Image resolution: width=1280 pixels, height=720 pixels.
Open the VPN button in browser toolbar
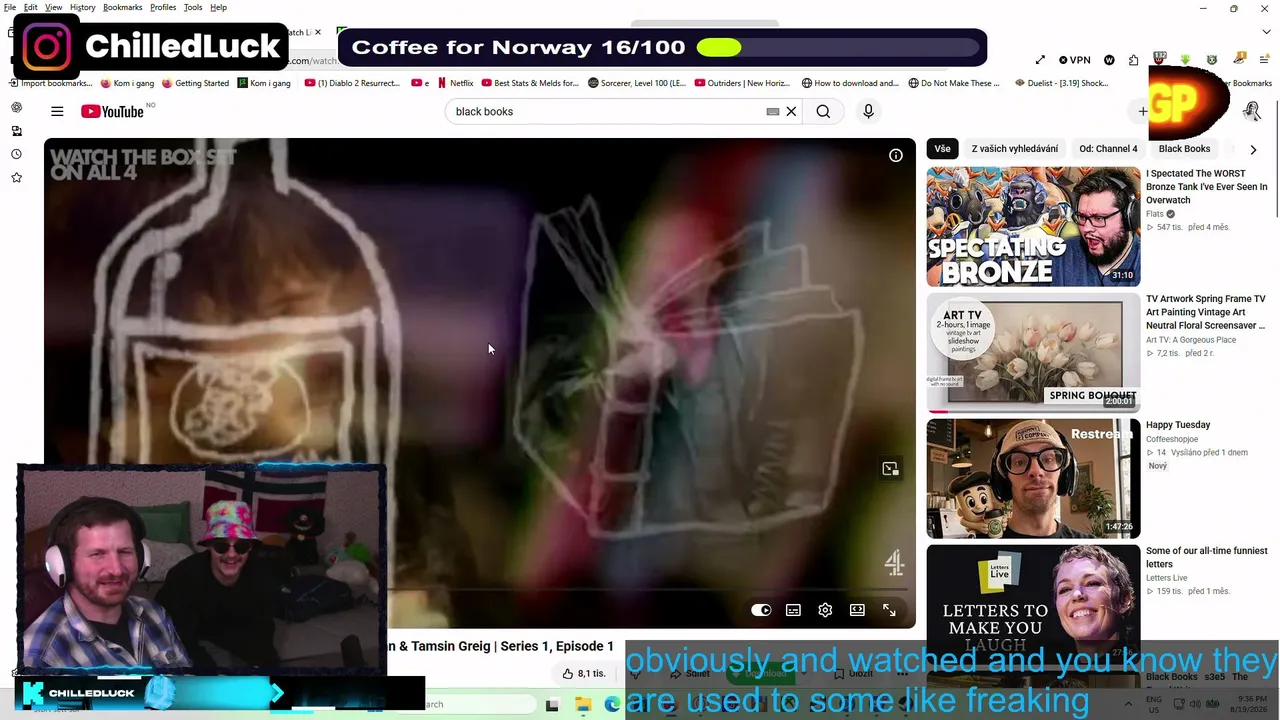click(x=1076, y=60)
